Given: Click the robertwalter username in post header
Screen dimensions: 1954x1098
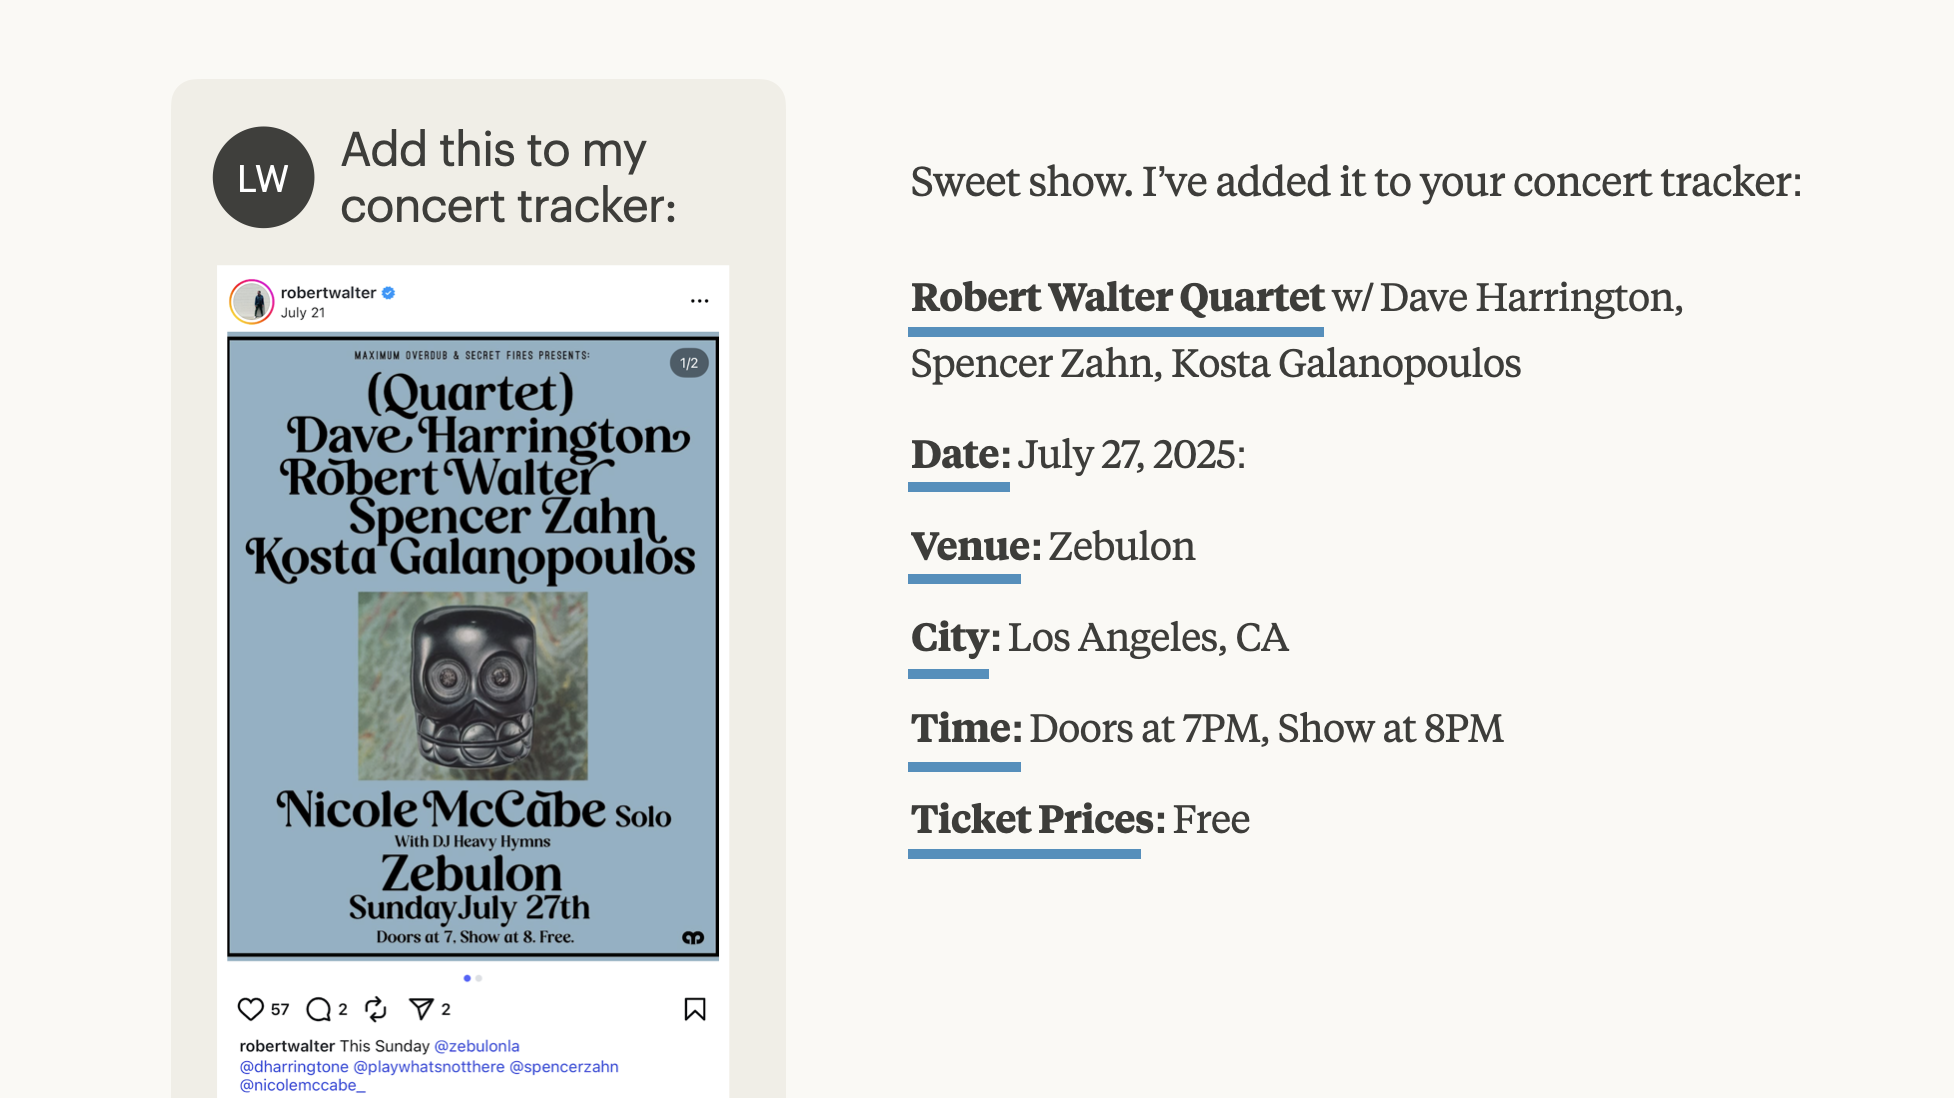Looking at the screenshot, I should coord(328,293).
